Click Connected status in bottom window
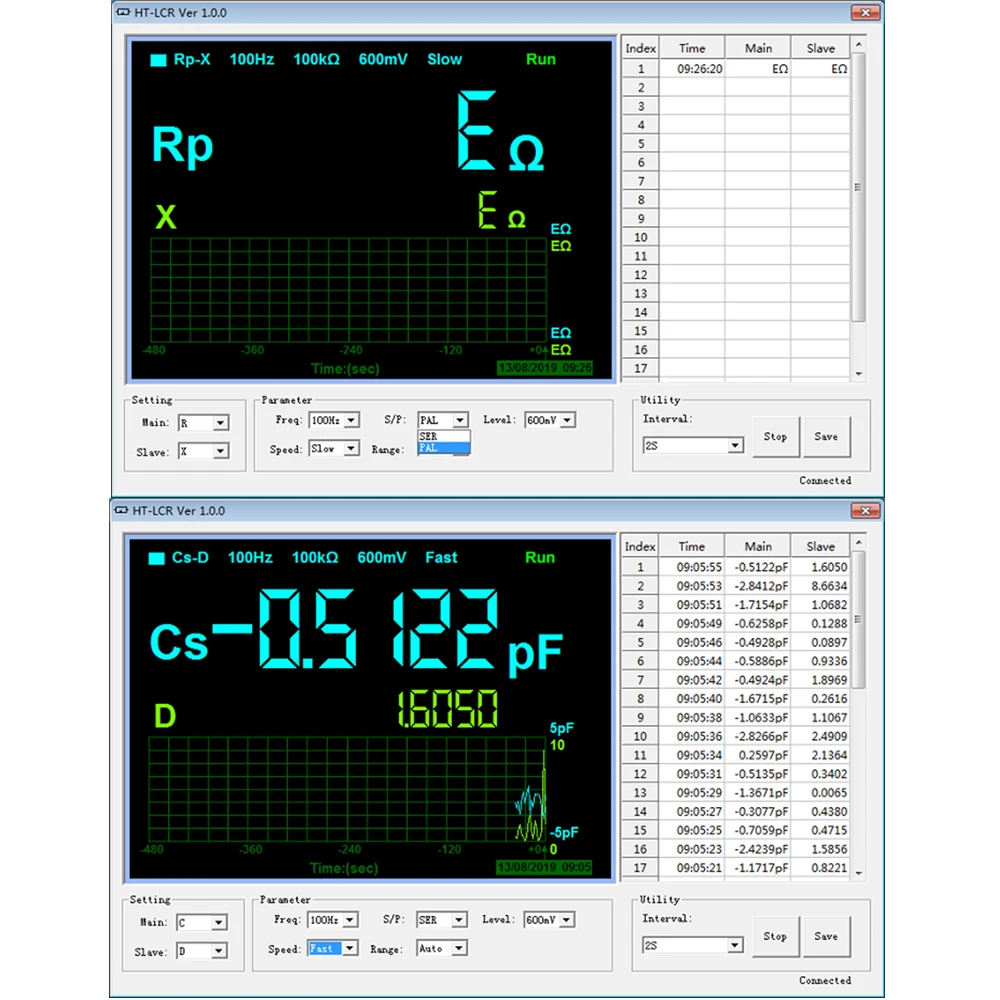1000x1000 pixels. pos(825,980)
